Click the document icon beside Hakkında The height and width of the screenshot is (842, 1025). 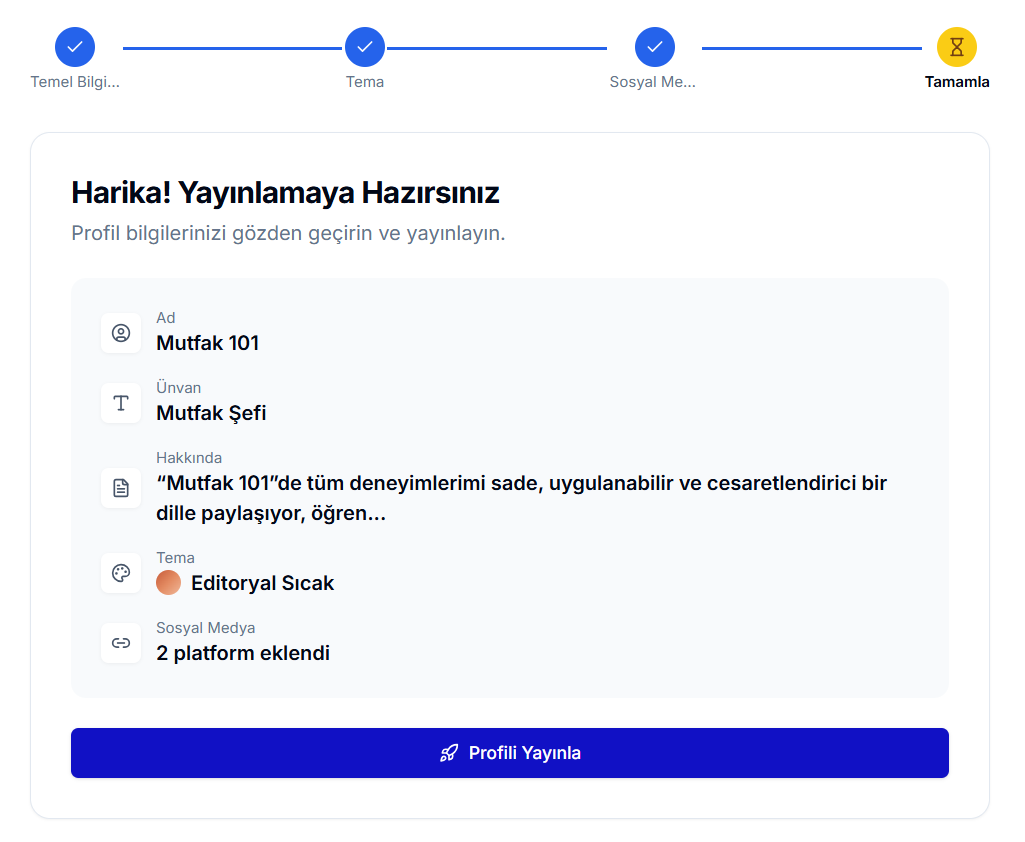pos(121,488)
